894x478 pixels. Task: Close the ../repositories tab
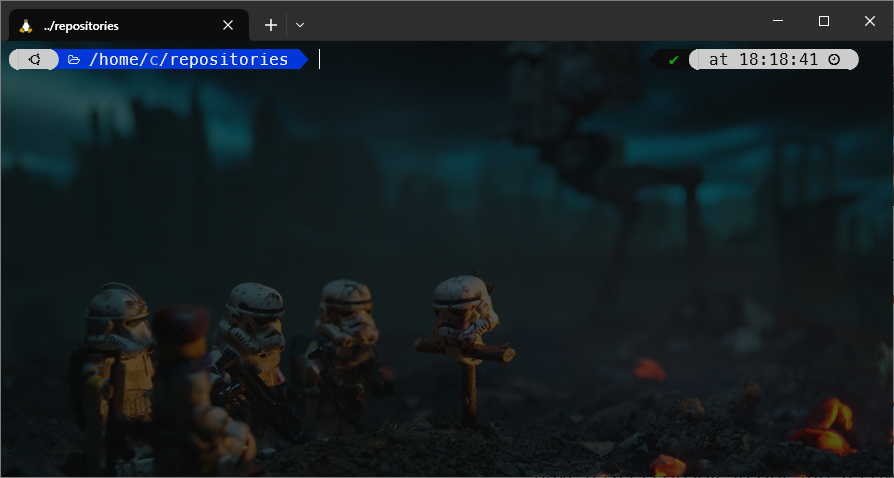(x=227, y=25)
